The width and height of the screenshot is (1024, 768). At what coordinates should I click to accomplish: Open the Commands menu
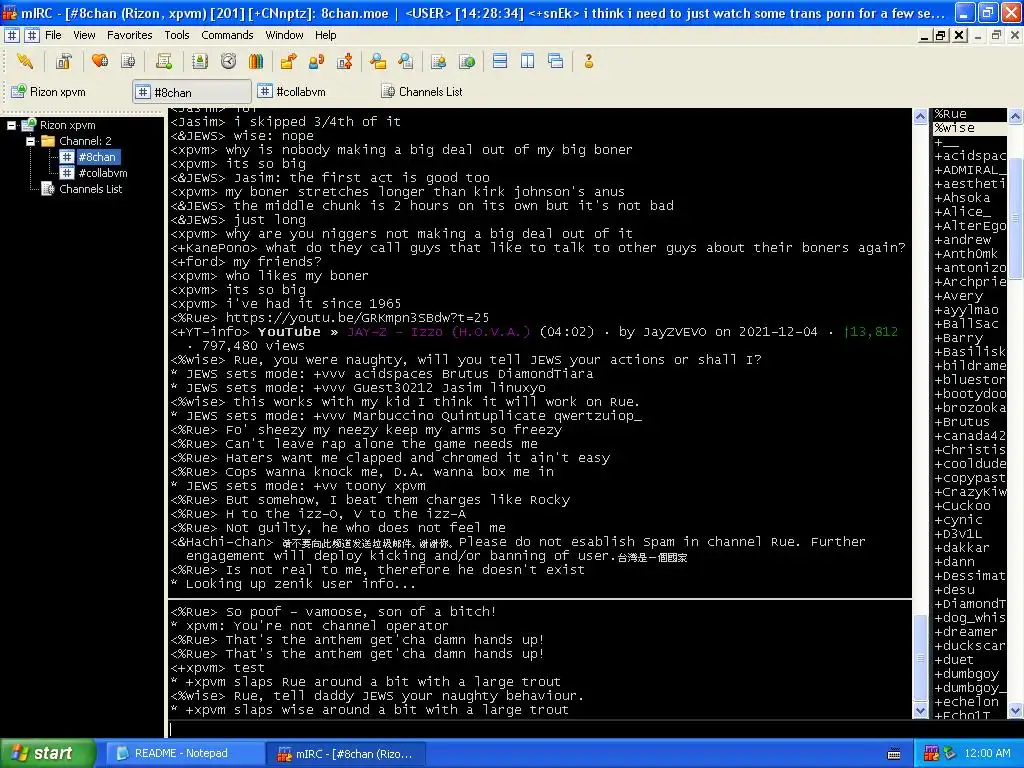pyautogui.click(x=227, y=35)
